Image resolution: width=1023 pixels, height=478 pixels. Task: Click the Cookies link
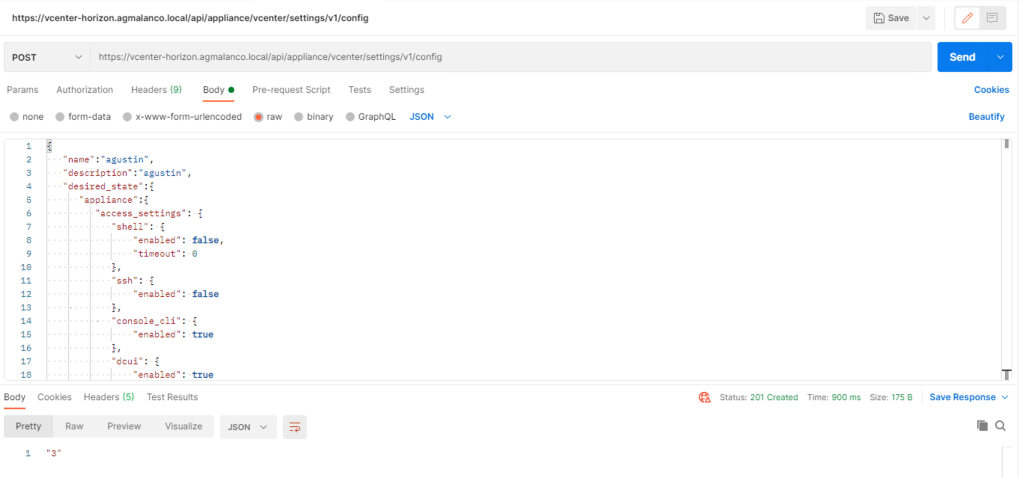[x=991, y=90]
